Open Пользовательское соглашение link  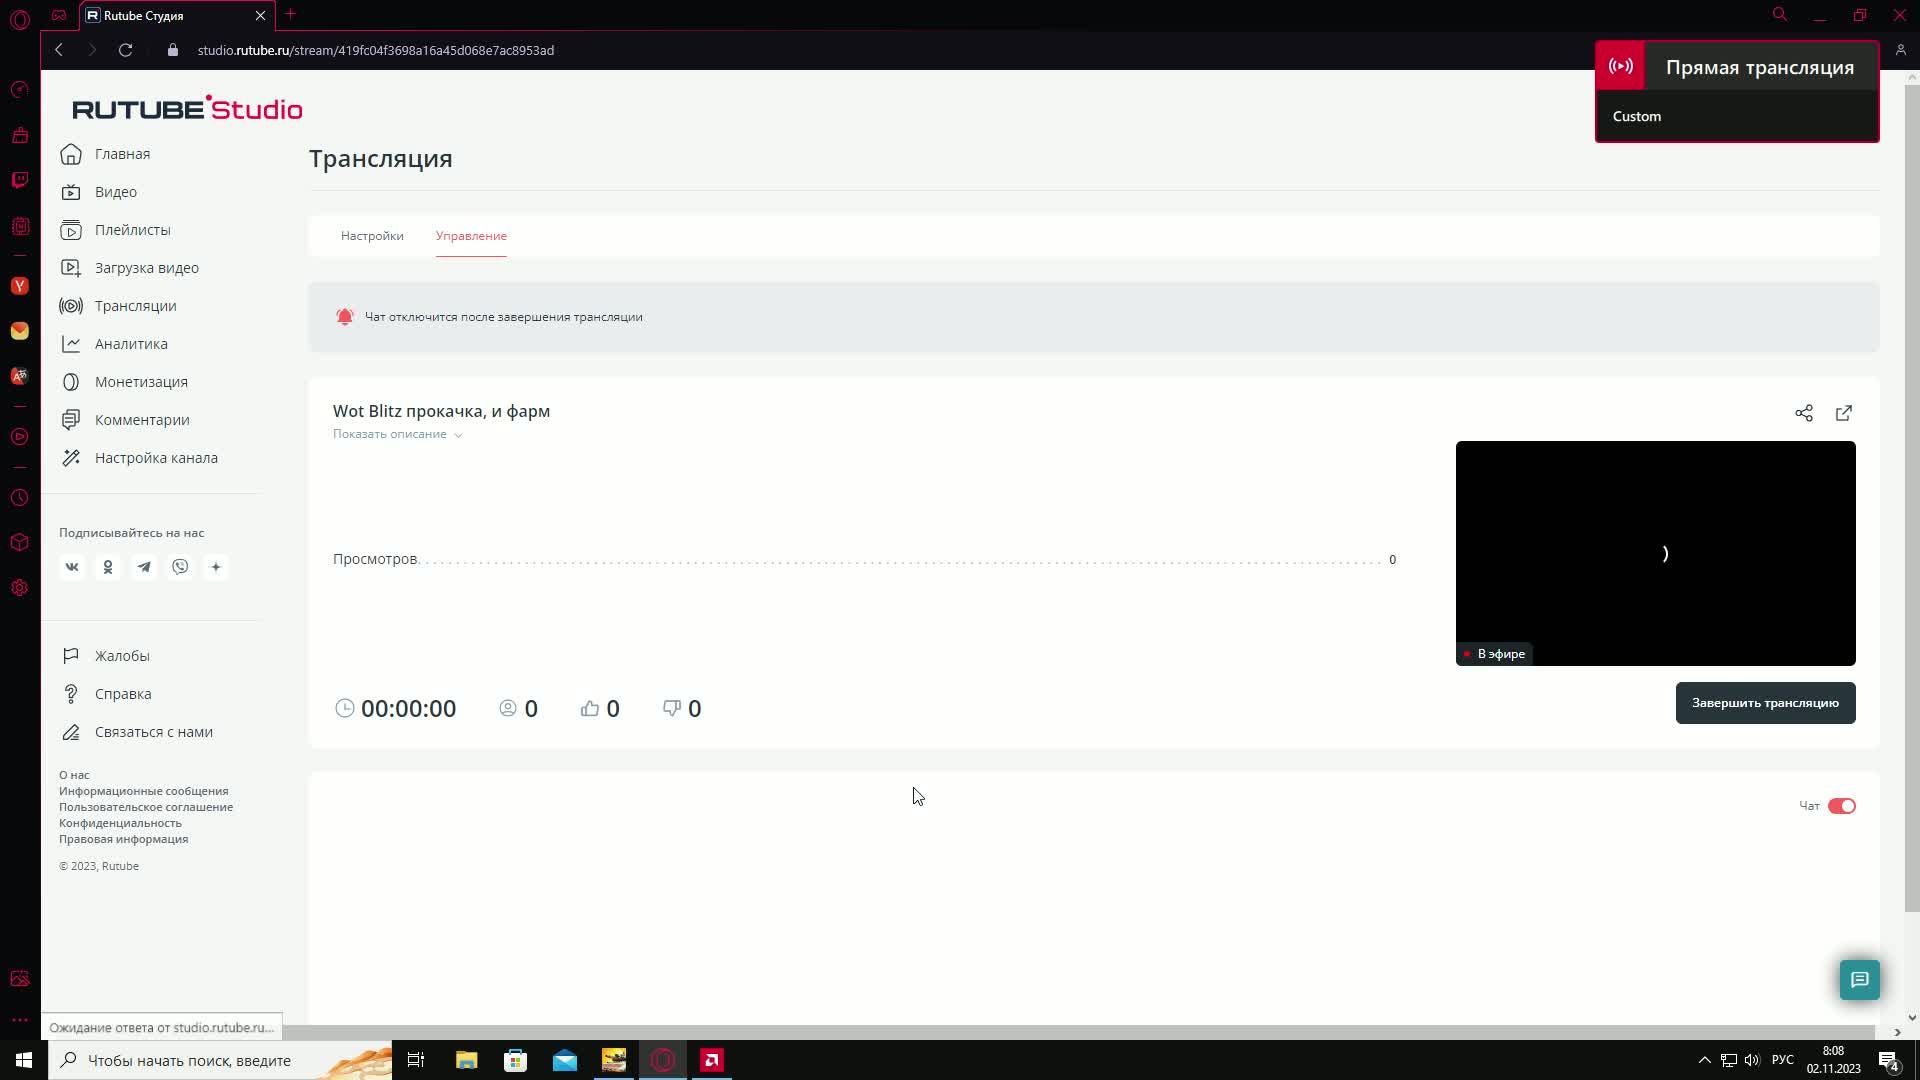click(x=146, y=807)
